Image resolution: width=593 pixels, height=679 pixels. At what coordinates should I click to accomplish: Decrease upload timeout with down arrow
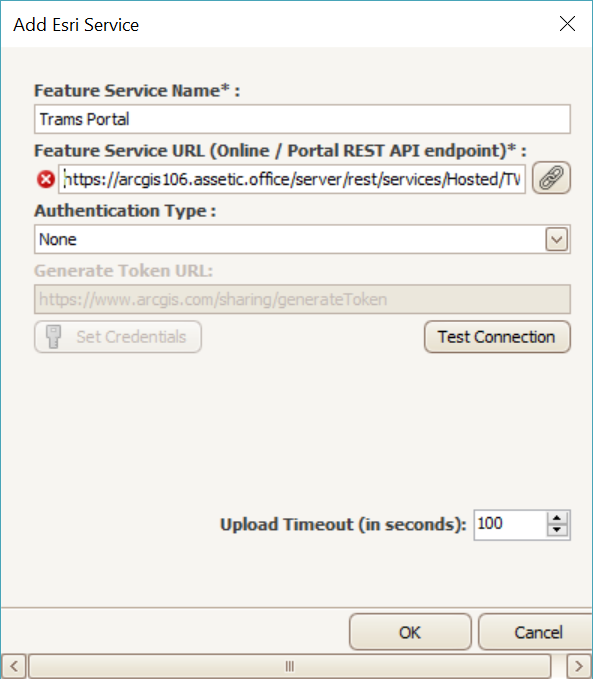(x=557, y=530)
